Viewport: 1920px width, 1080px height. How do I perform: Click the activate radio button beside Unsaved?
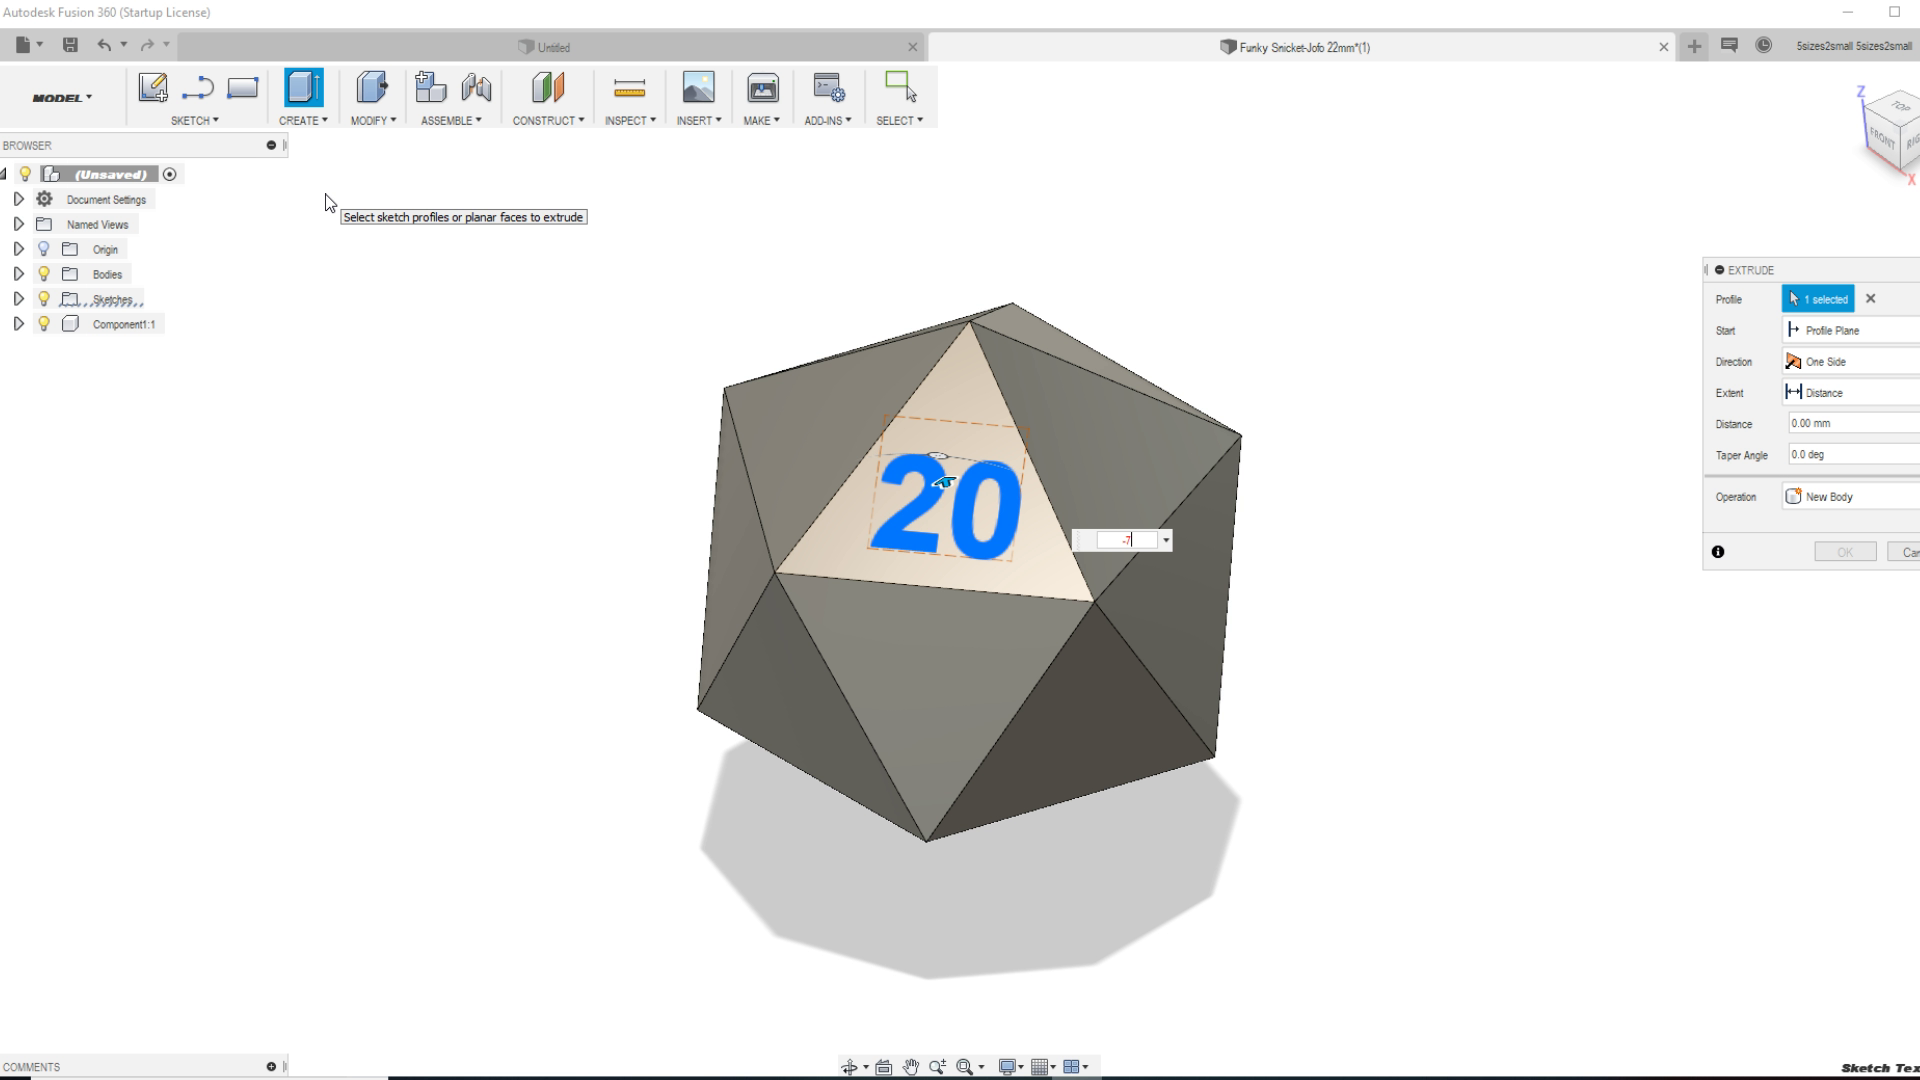click(x=170, y=174)
